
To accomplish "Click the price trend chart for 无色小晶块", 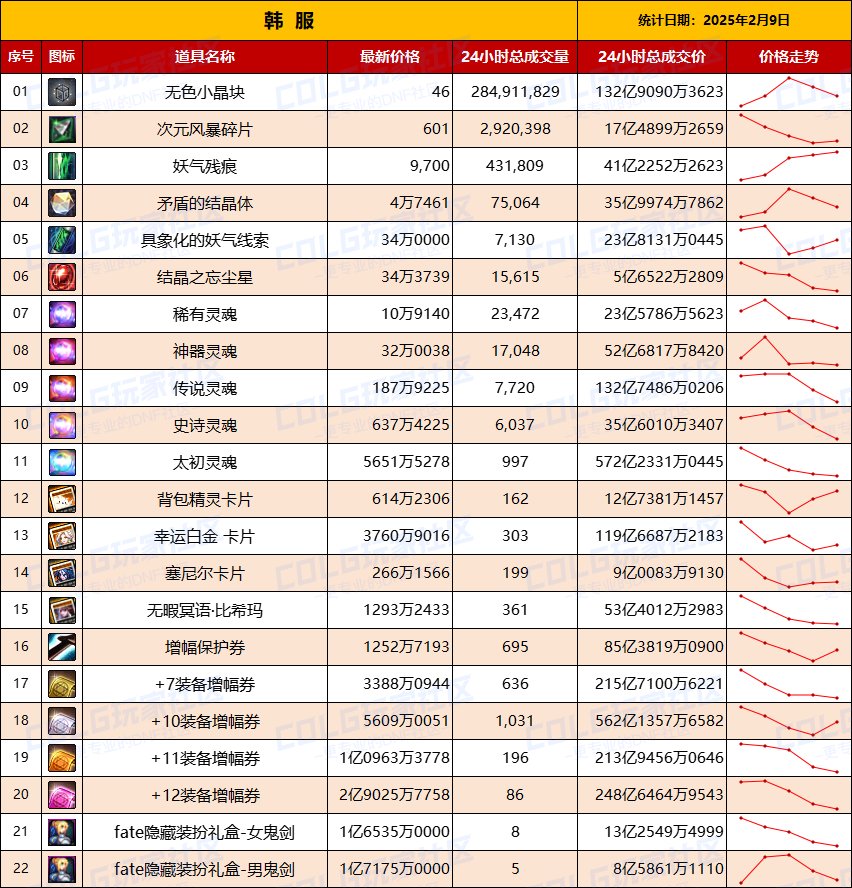I will [x=789, y=92].
